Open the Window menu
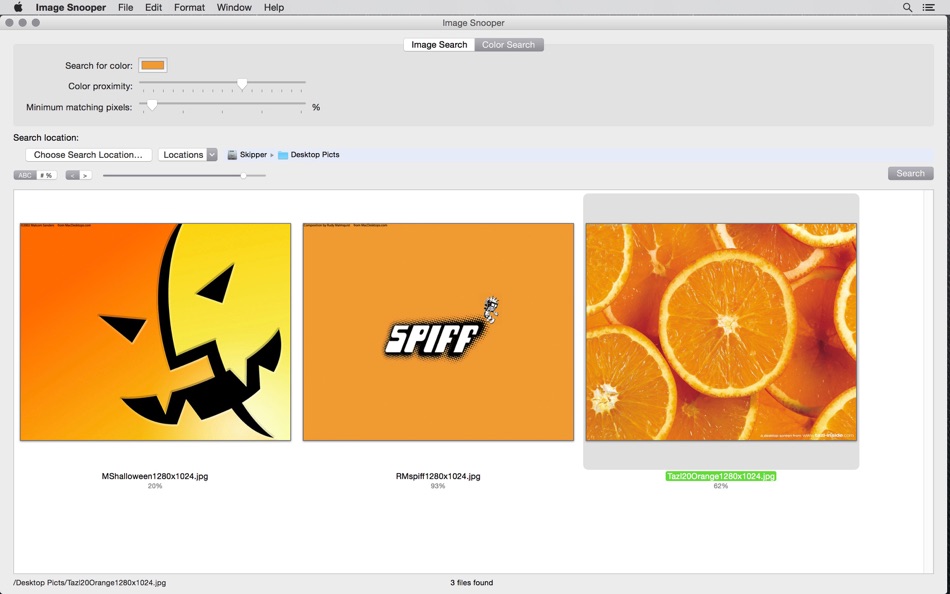950x594 pixels. (x=233, y=7)
